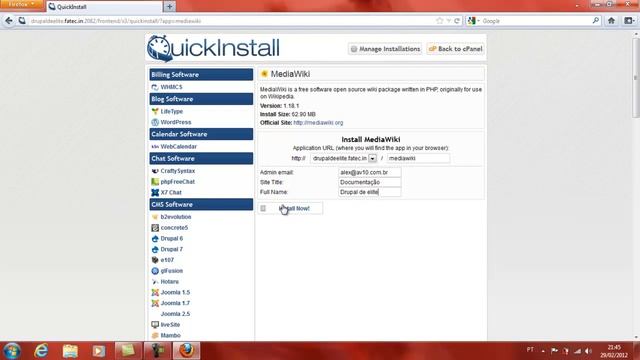Select CMS Software category header

point(201,204)
